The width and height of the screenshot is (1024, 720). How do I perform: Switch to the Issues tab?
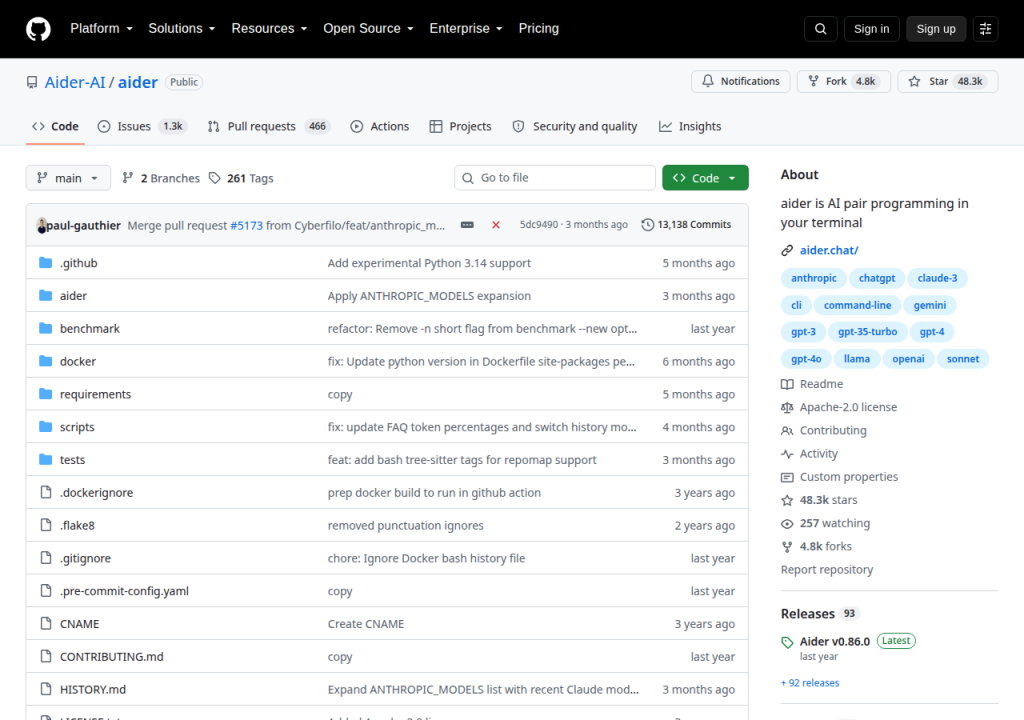142,127
